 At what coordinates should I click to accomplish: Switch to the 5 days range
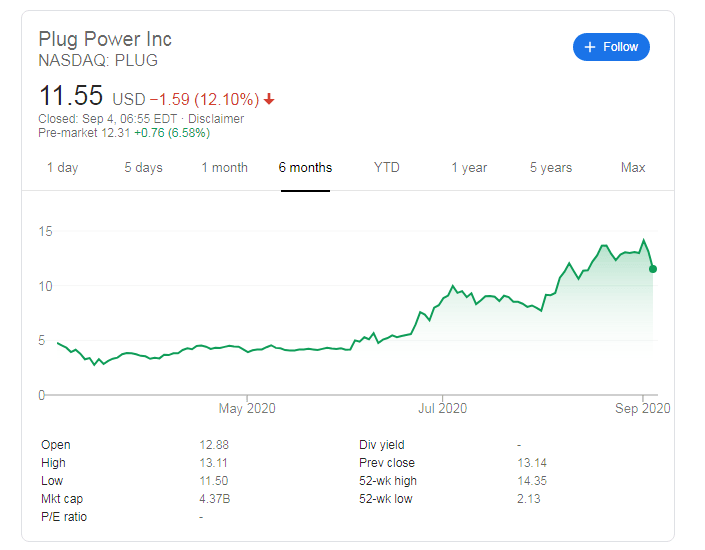(x=143, y=167)
